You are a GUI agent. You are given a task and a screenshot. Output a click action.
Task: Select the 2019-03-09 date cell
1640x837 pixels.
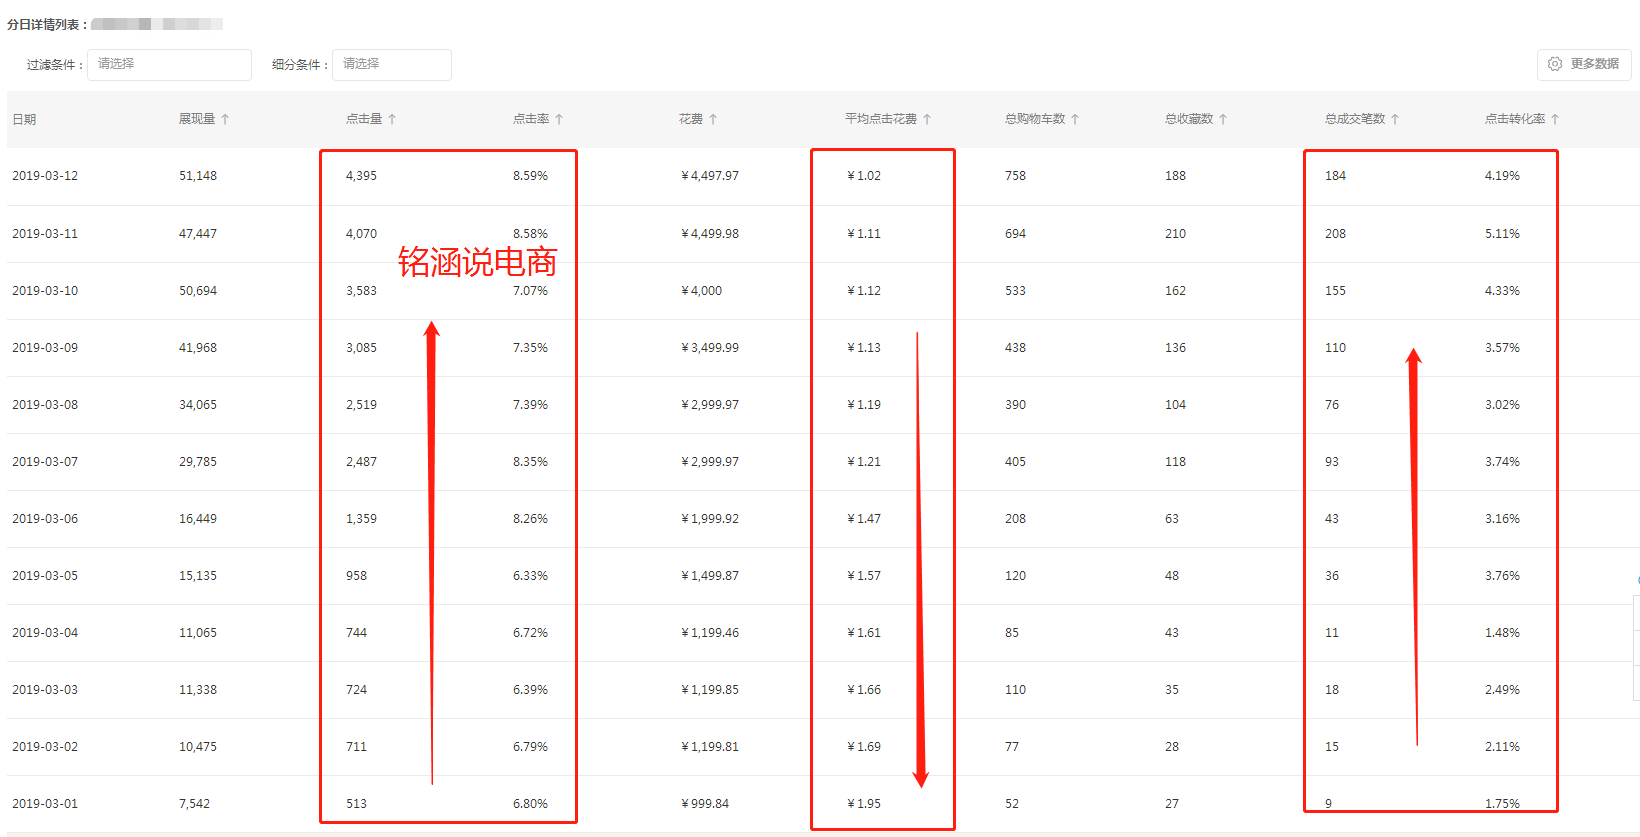click(45, 348)
